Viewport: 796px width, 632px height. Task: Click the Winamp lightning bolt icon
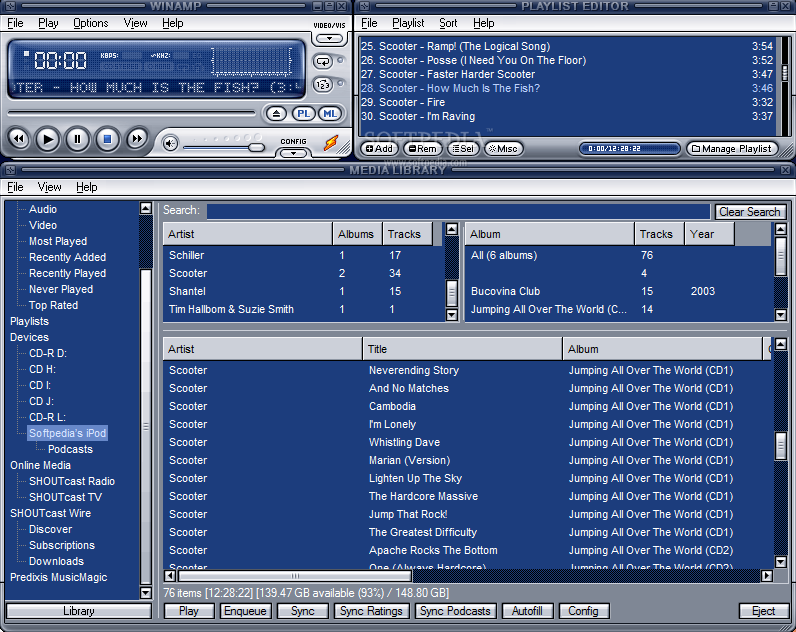331,143
